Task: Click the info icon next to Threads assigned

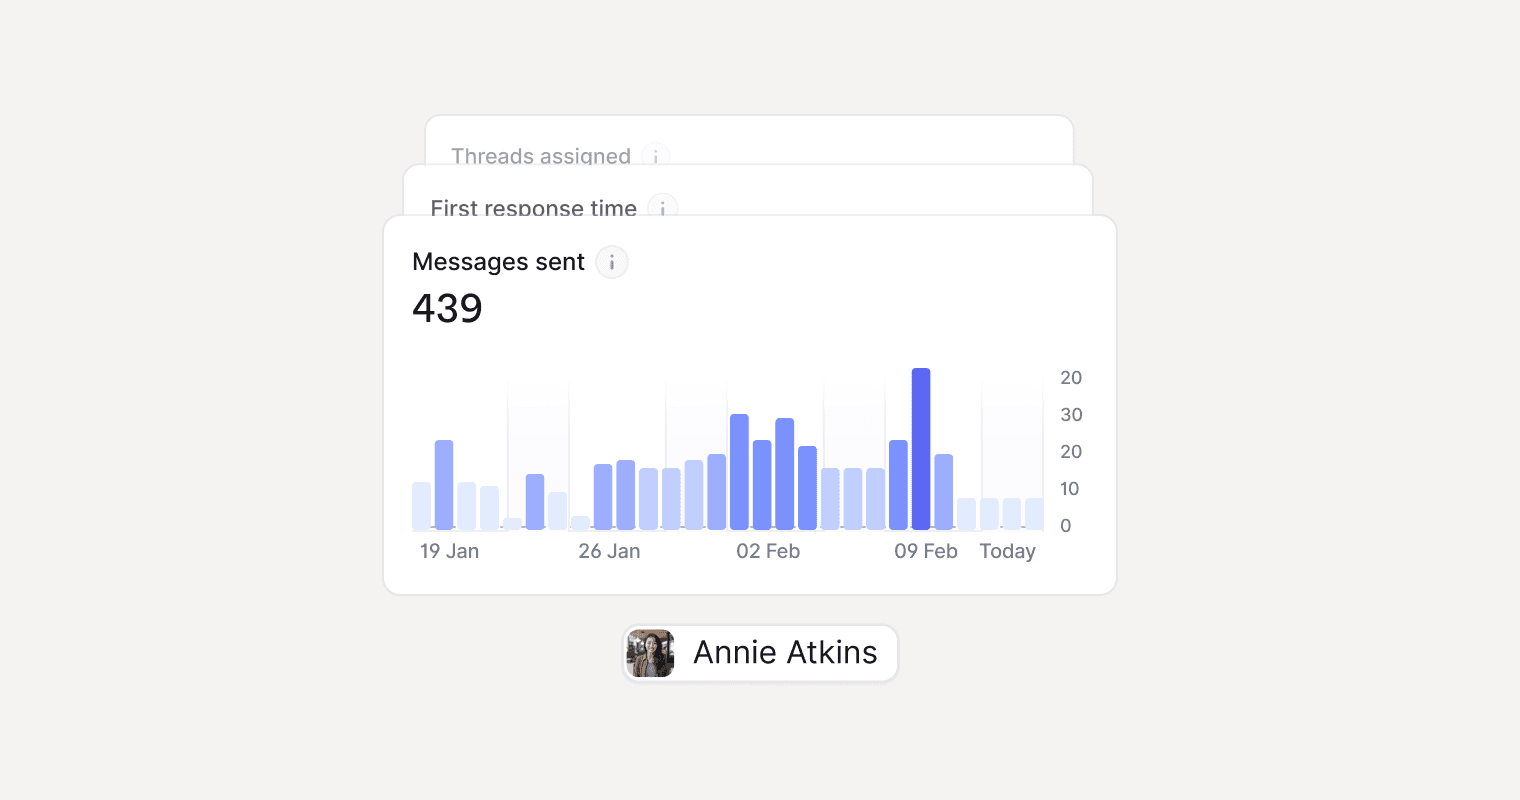Action: click(656, 157)
